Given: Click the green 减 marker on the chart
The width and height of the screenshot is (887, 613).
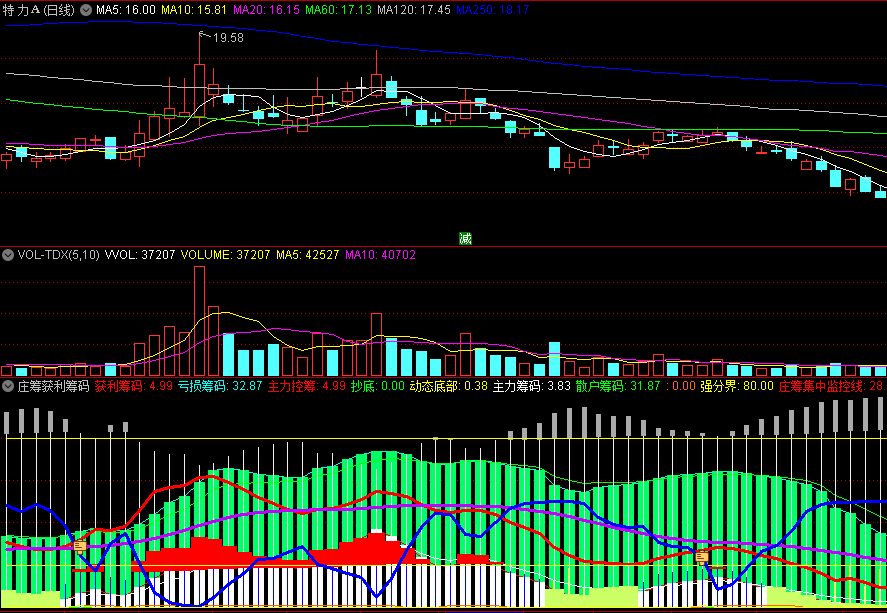Looking at the screenshot, I should (x=465, y=239).
